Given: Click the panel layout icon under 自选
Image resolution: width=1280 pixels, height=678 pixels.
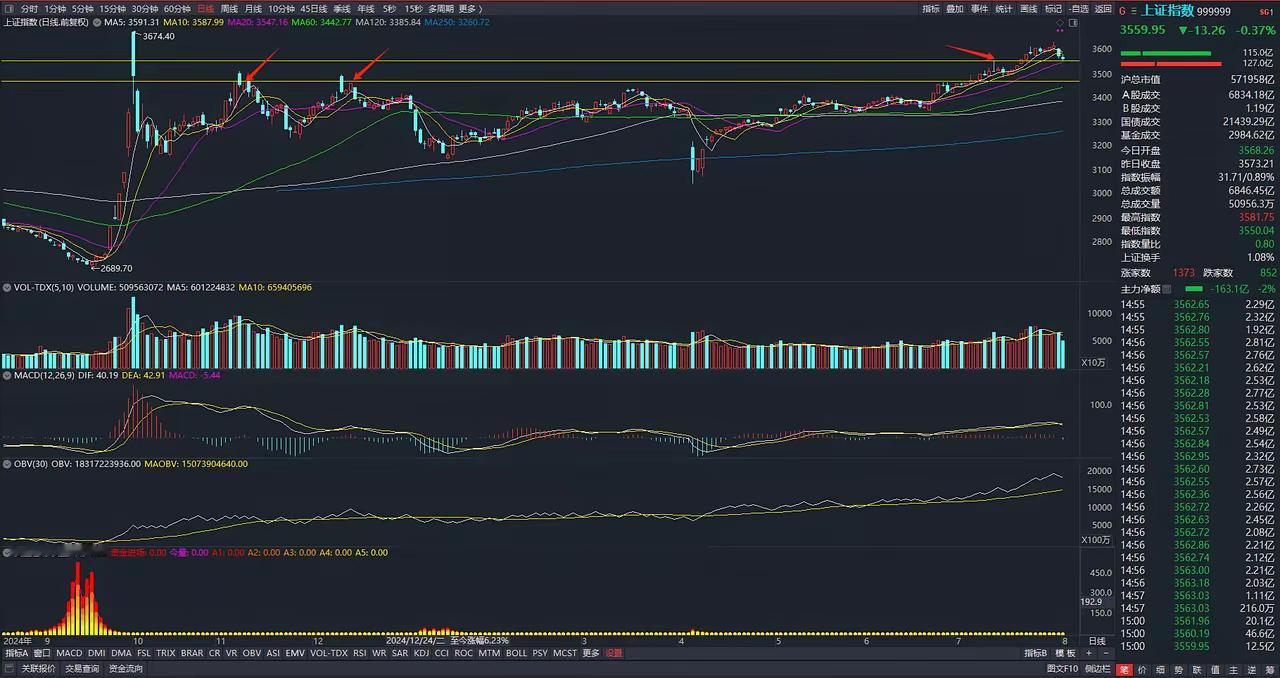Looking at the screenshot, I should [x=1074, y=22].
